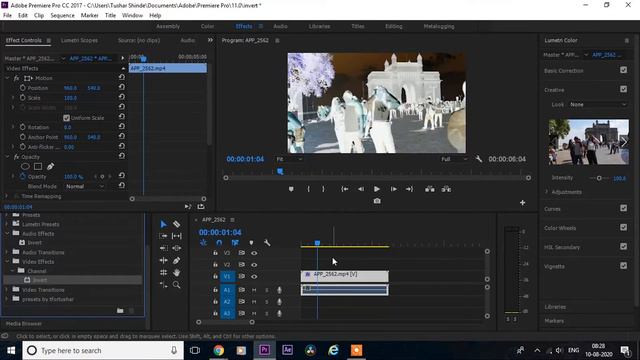Expand the Video Transitions folder
Viewport: 640px width, 360px height.
click(7, 290)
